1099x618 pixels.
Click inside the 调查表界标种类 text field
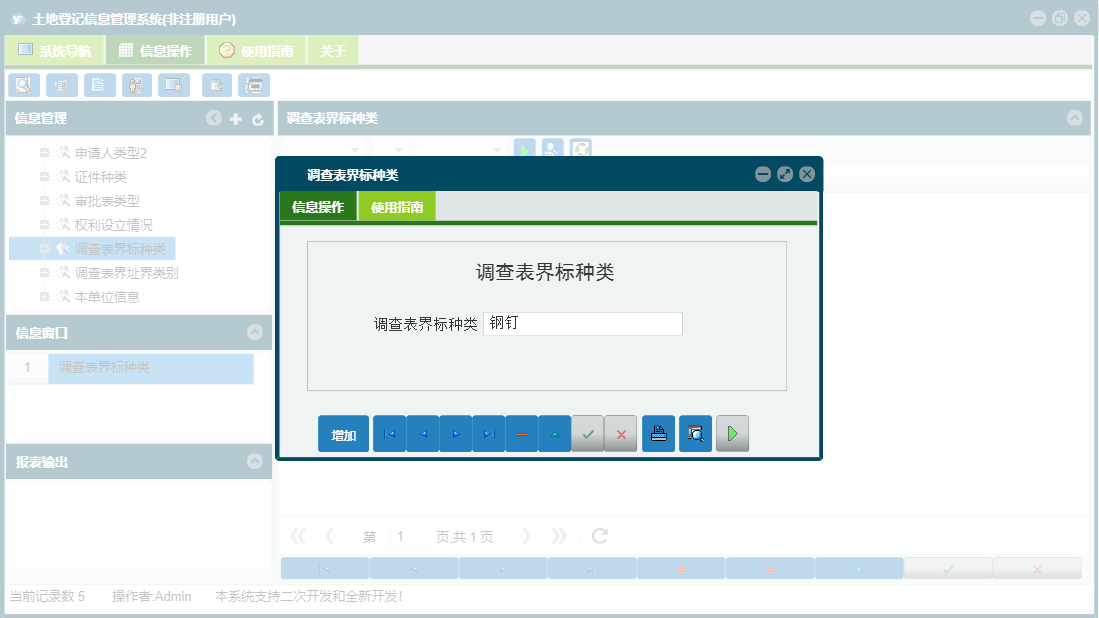[583, 323]
